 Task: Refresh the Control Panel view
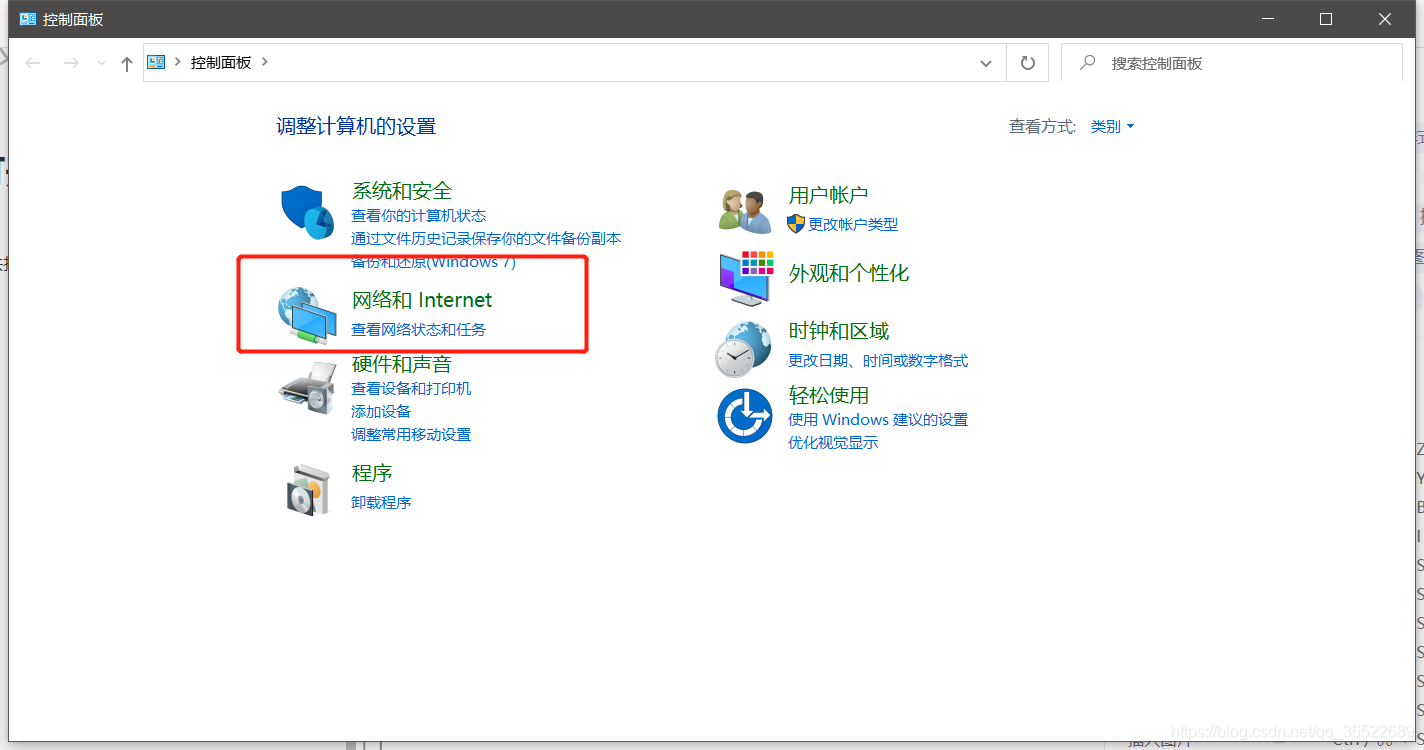click(1027, 63)
